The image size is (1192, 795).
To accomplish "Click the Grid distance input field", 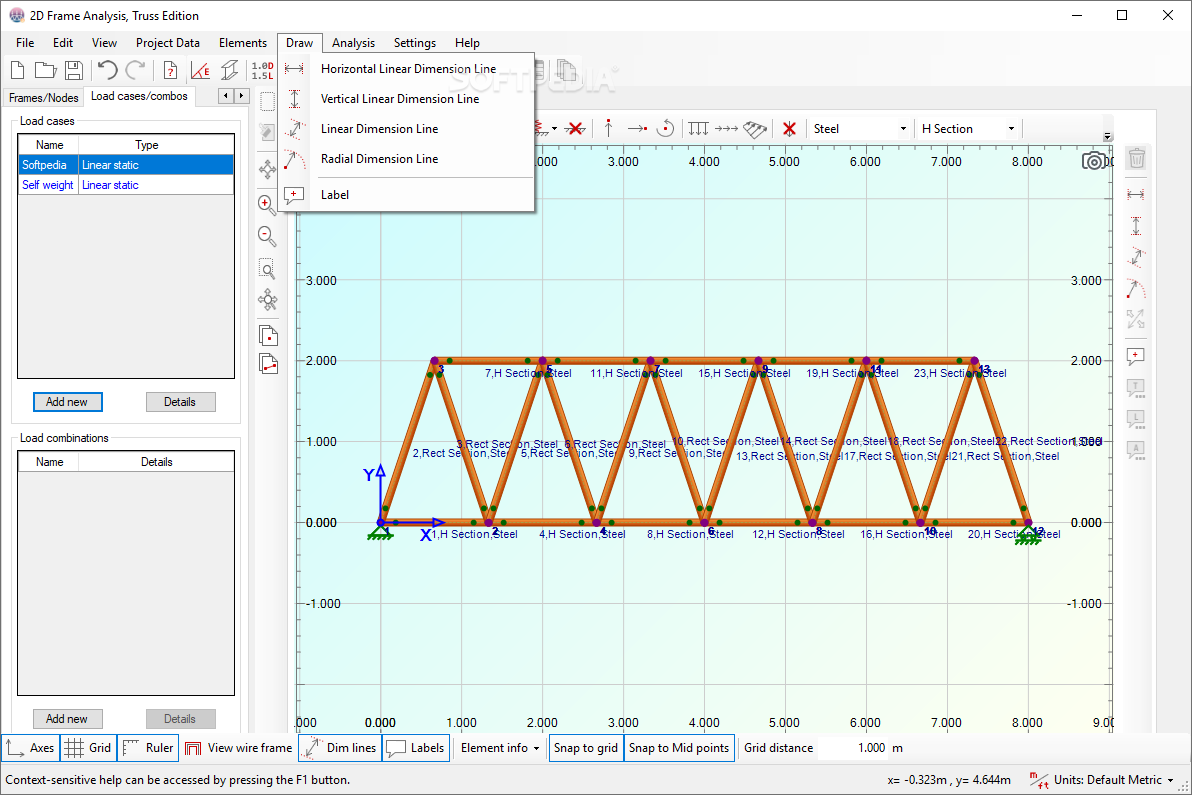I will coord(853,748).
